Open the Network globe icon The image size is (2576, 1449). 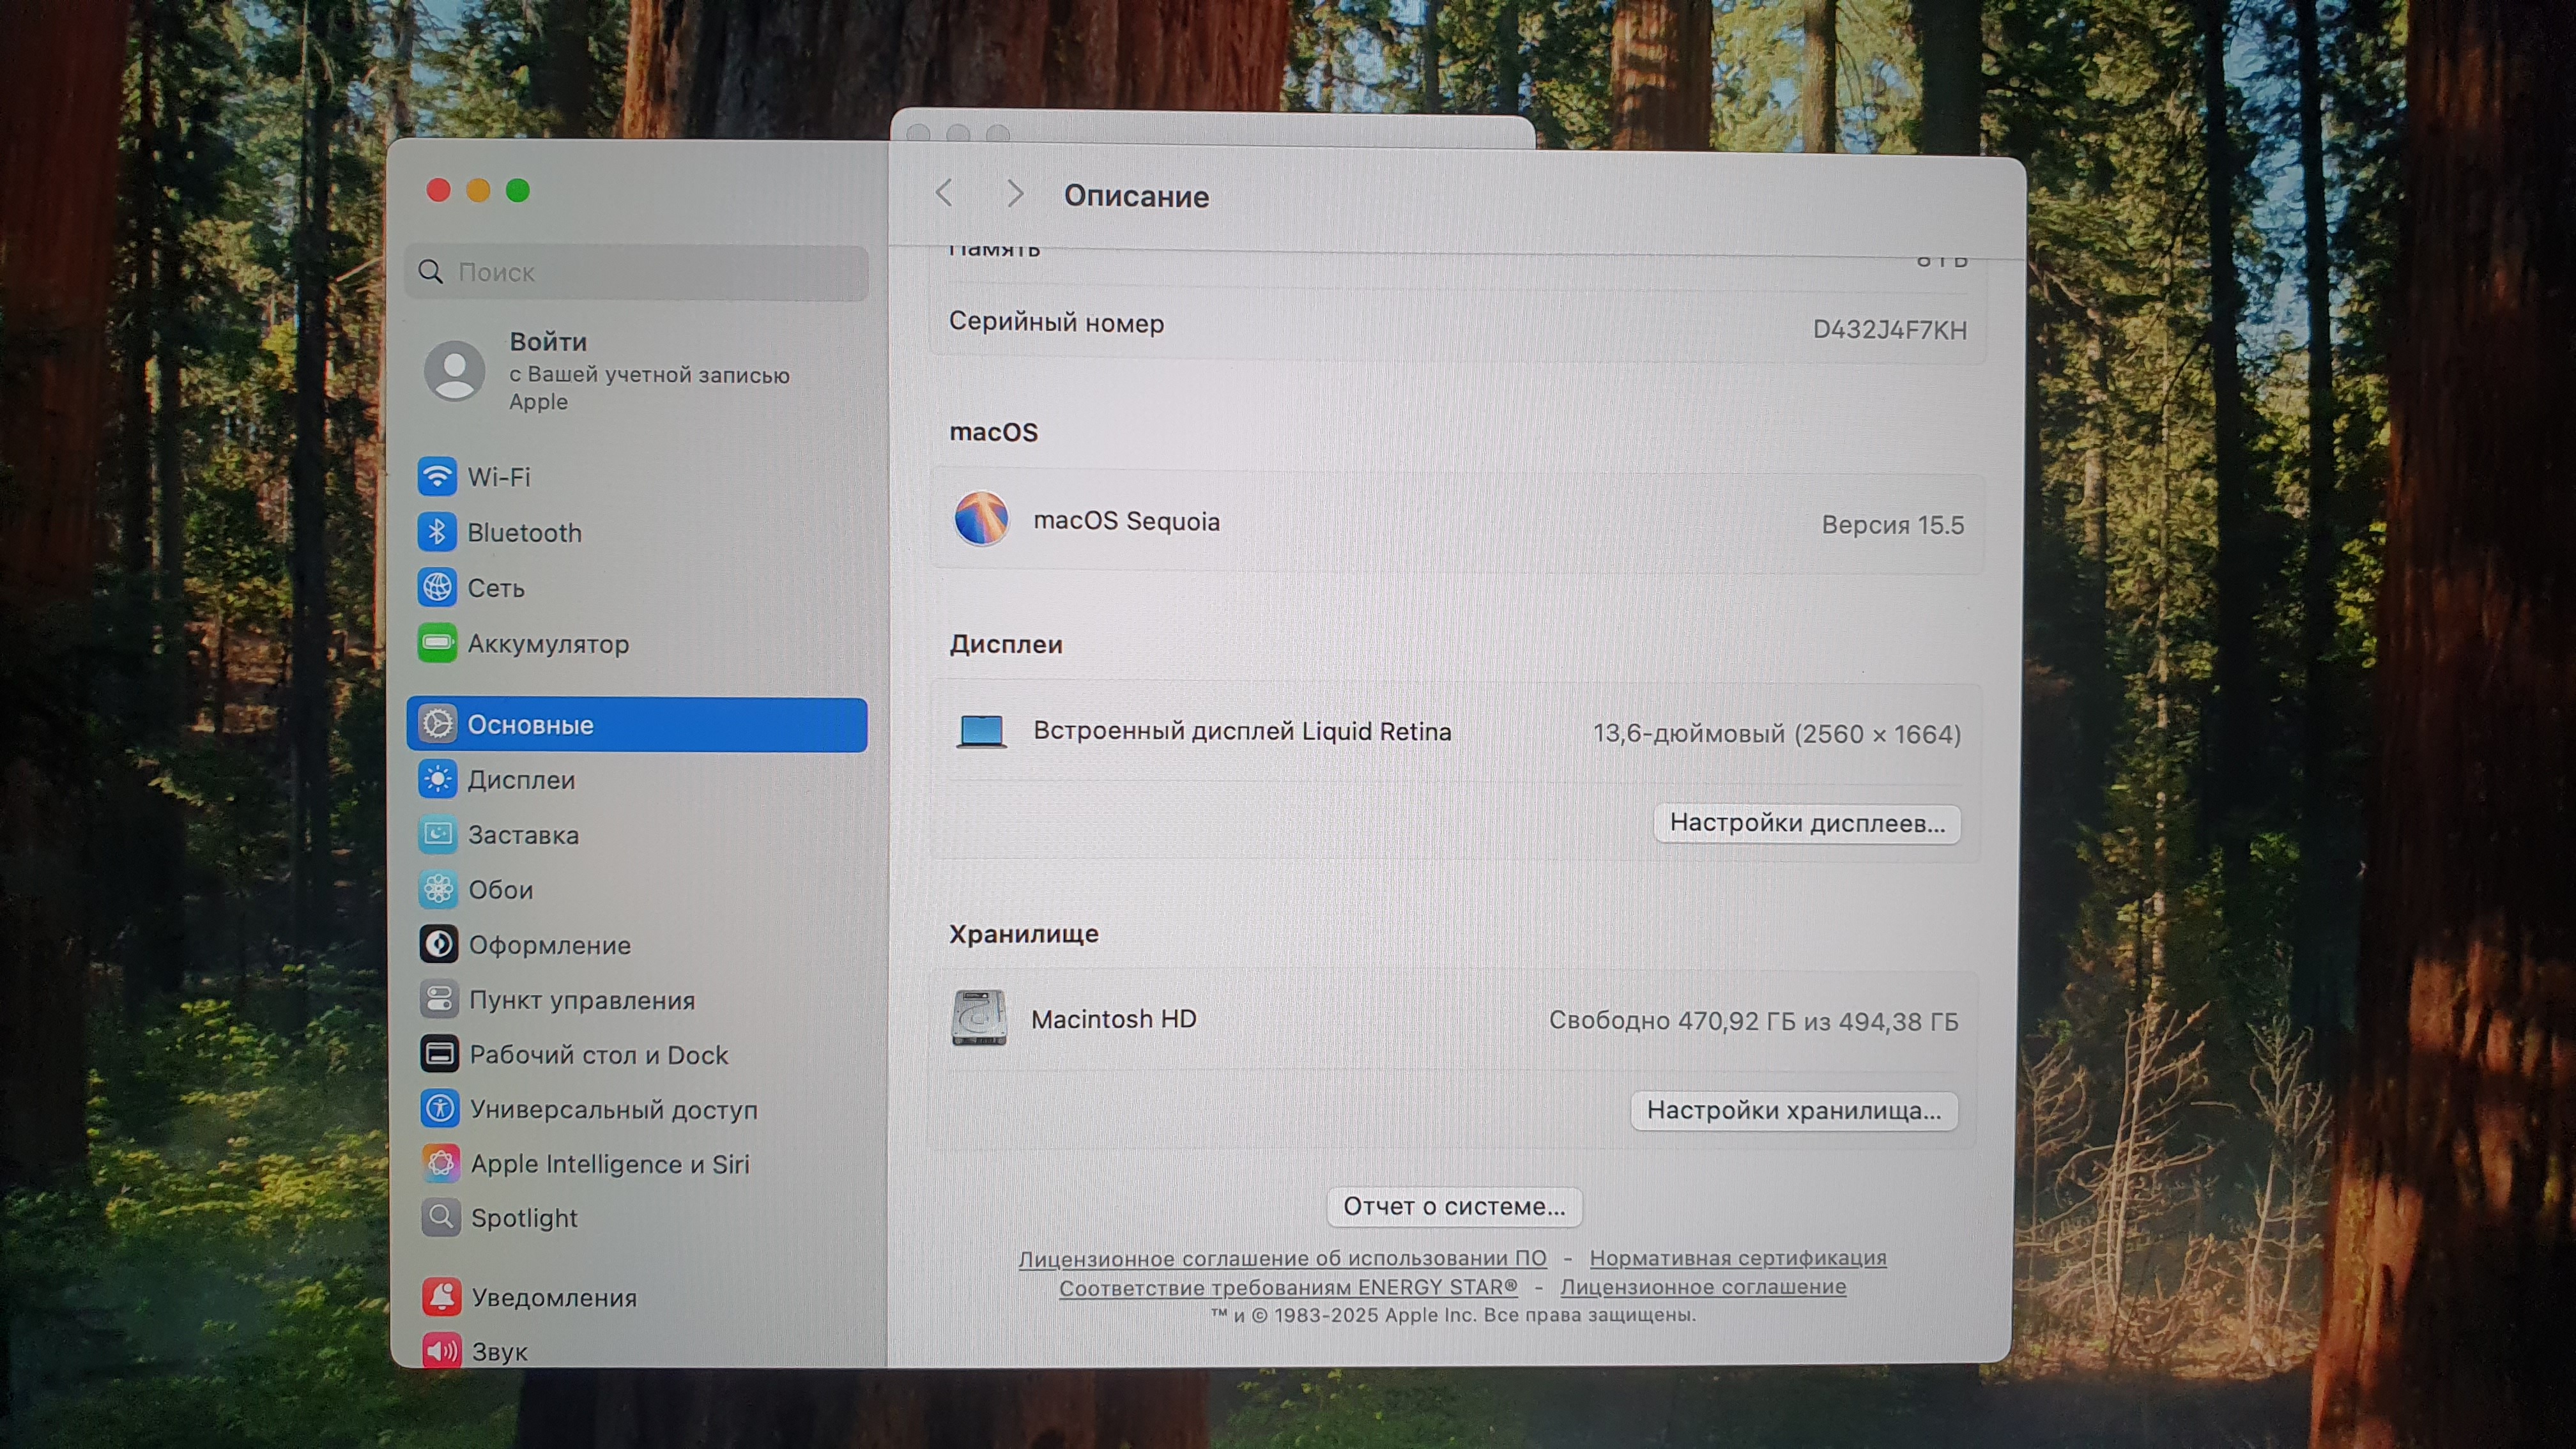tap(437, 587)
